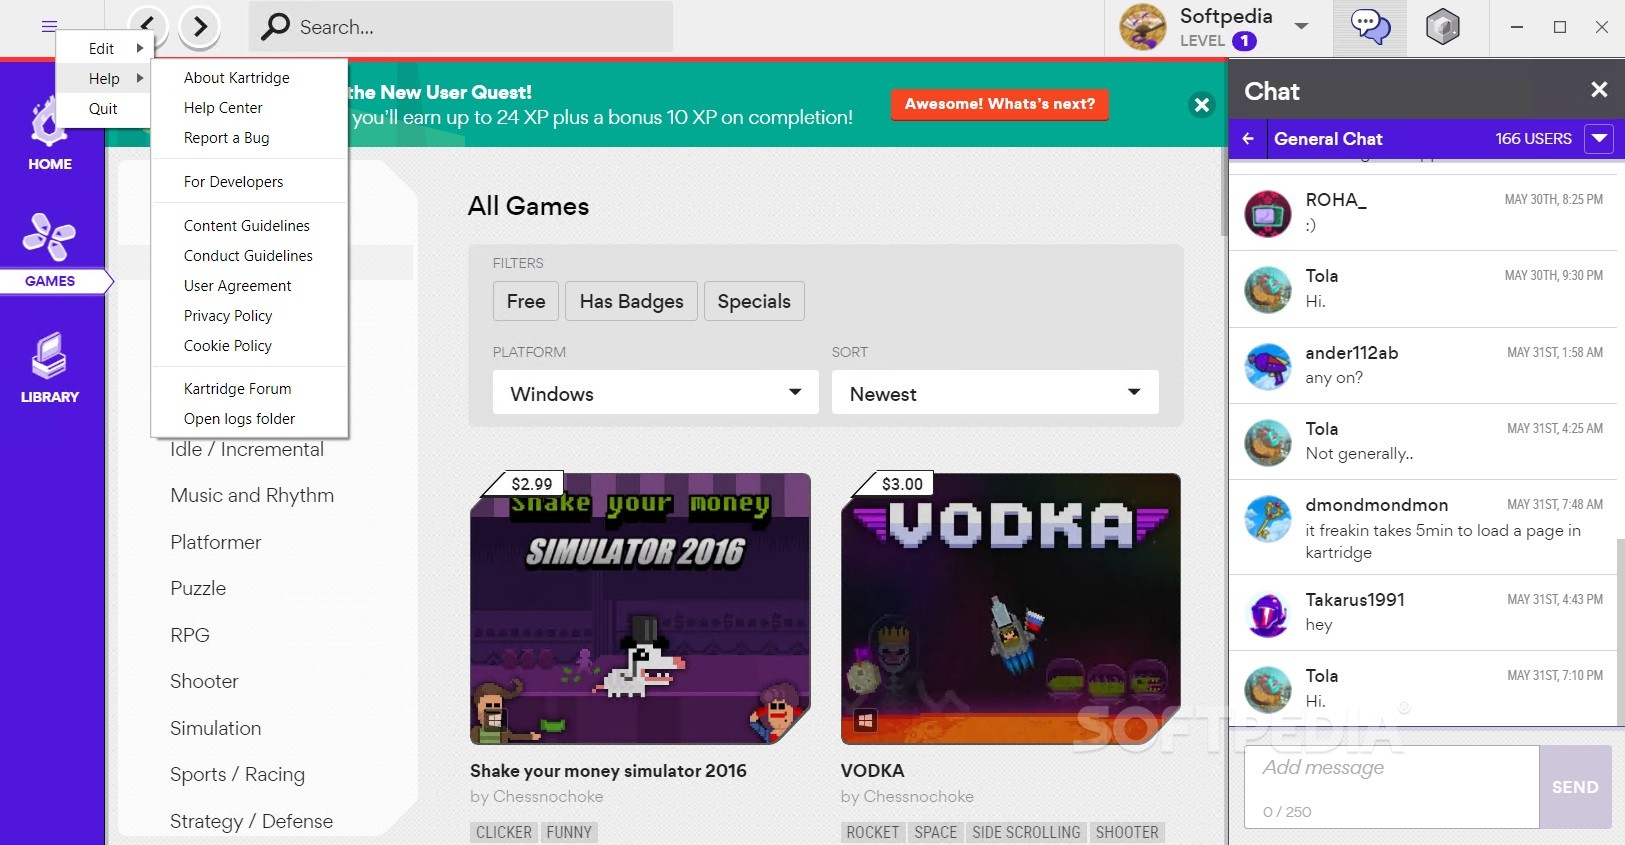Open General Chat options dropdown
The height and width of the screenshot is (845, 1625).
click(x=1600, y=139)
